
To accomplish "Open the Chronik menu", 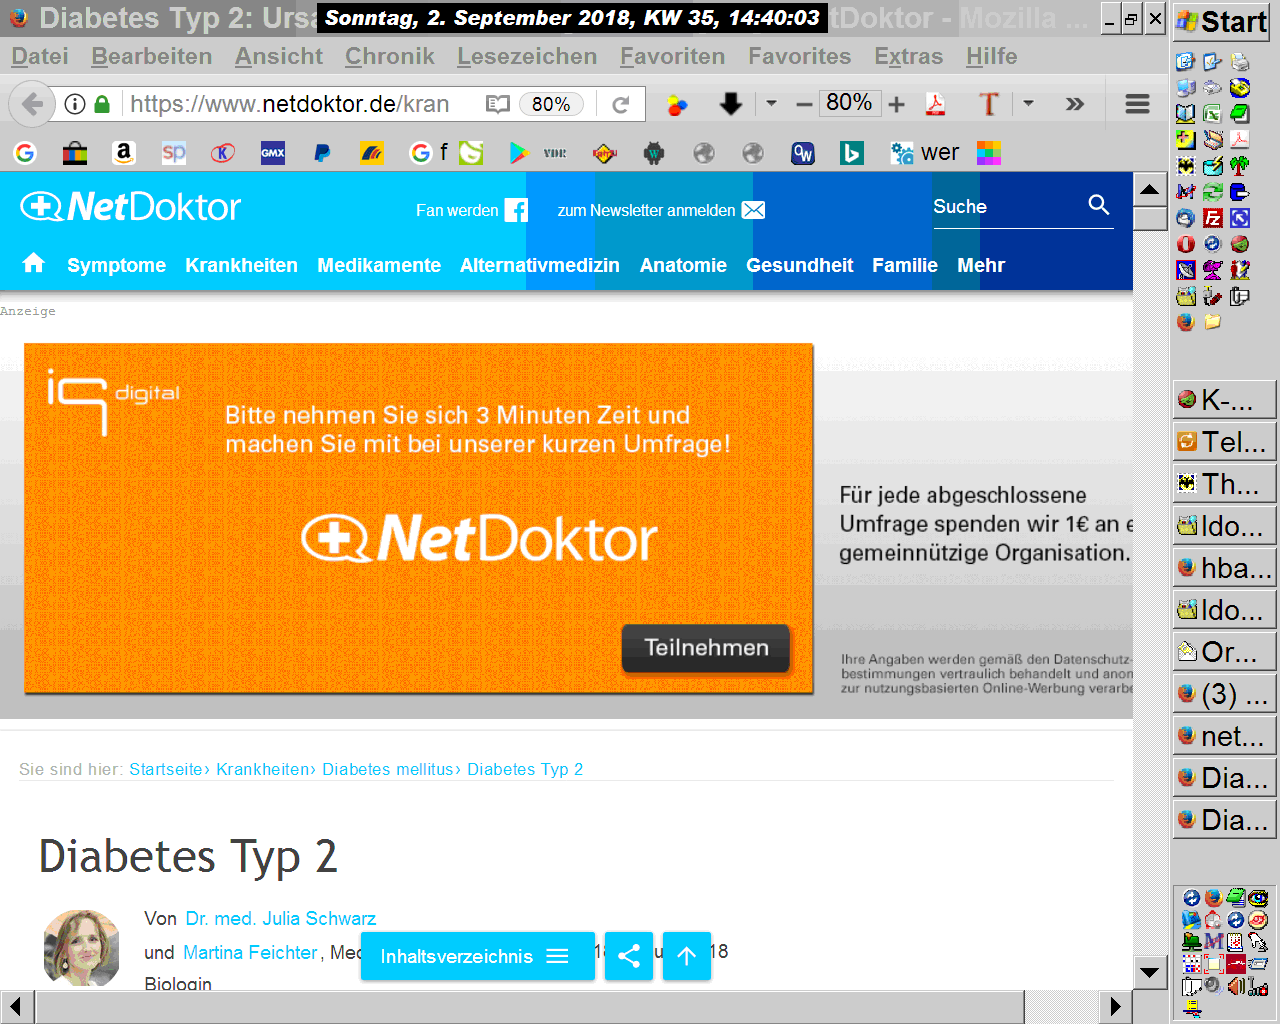I will (390, 57).
